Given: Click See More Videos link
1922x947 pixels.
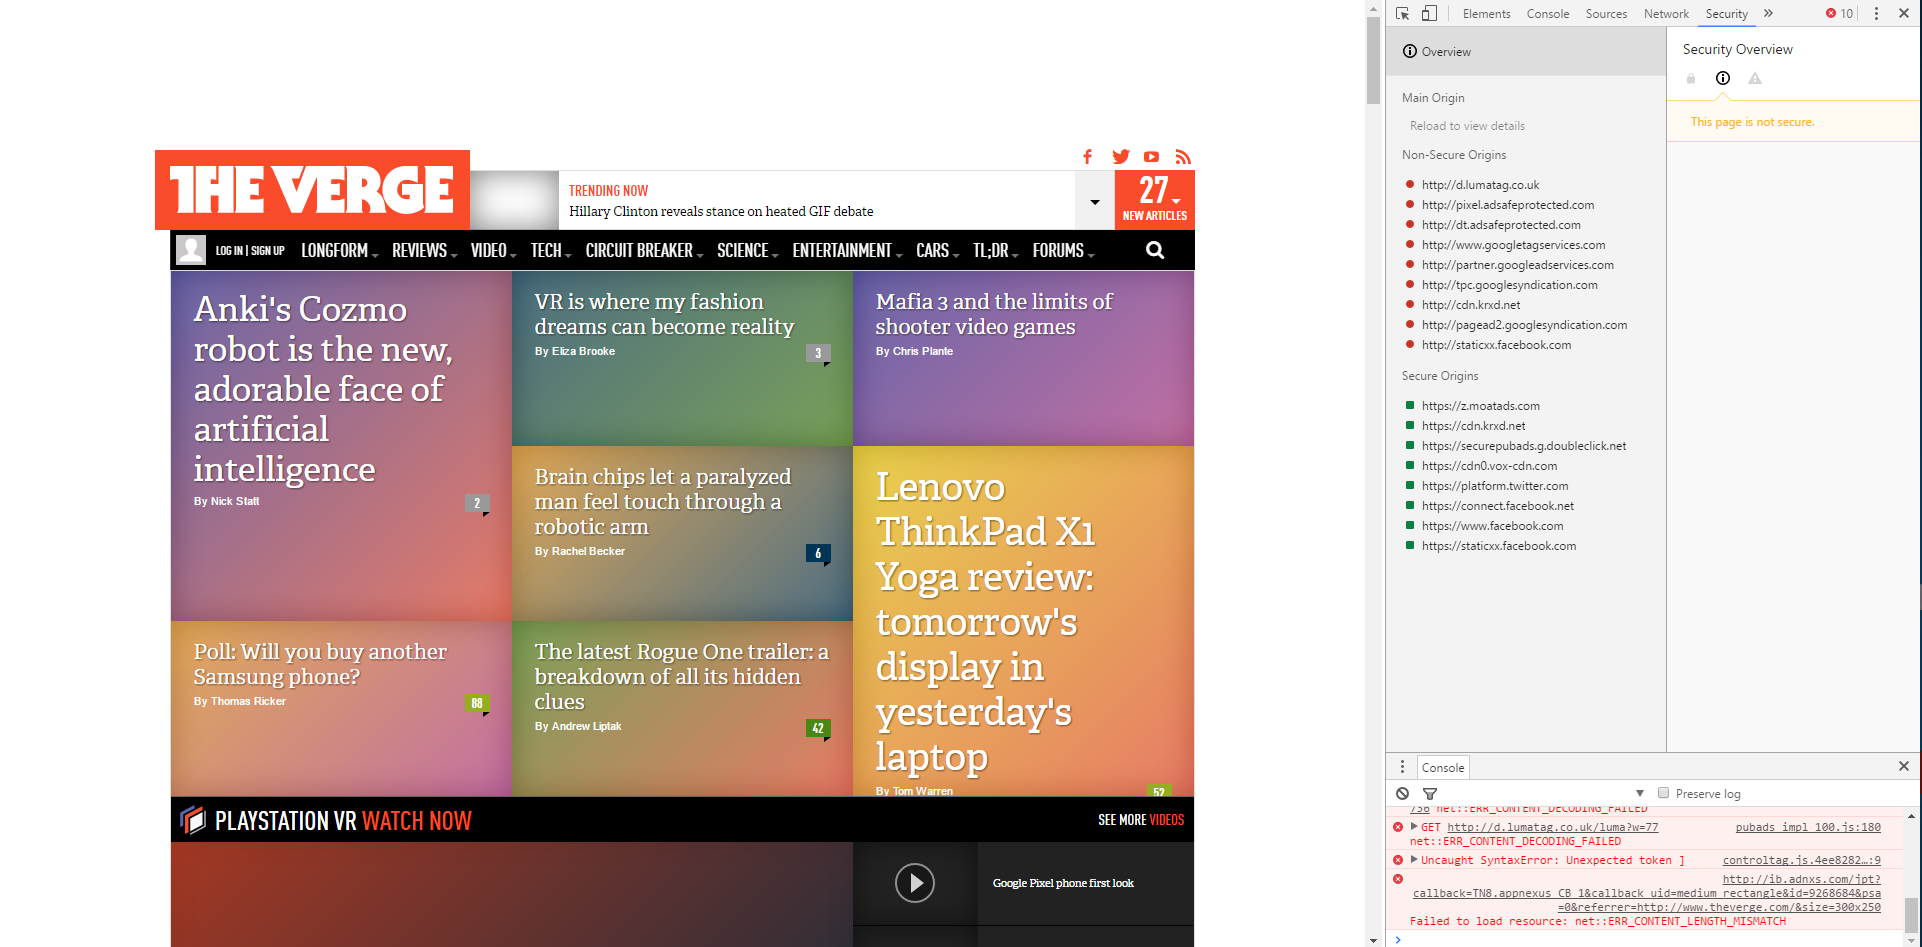Looking at the screenshot, I should point(1141,820).
